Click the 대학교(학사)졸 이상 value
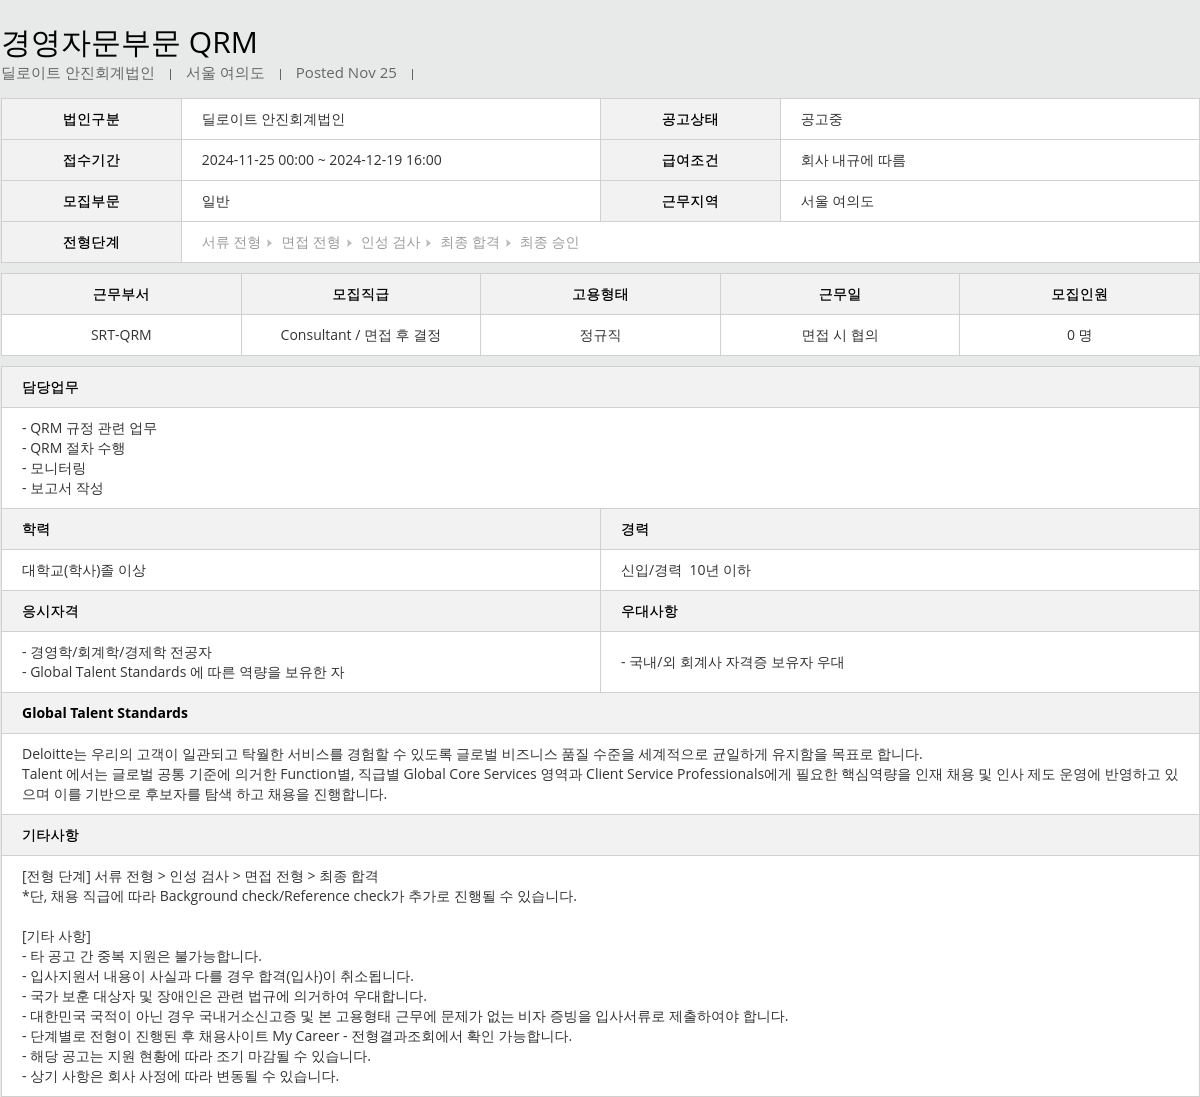The image size is (1200, 1097). click(84, 570)
